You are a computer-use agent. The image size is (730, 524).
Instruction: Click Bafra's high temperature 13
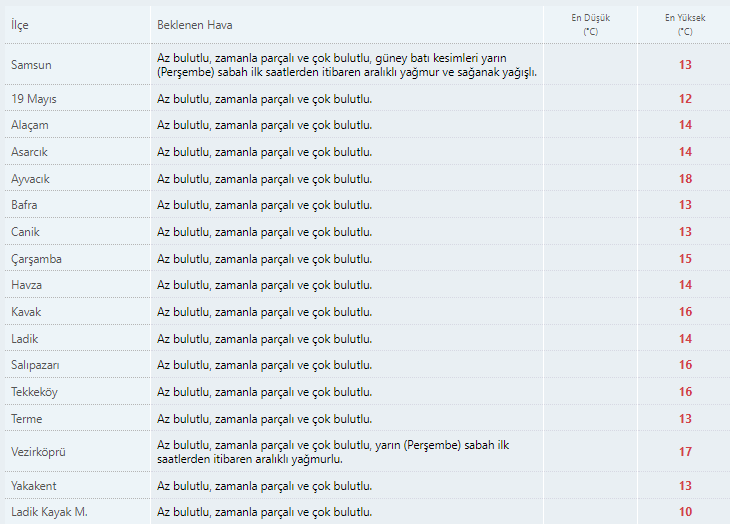685,205
